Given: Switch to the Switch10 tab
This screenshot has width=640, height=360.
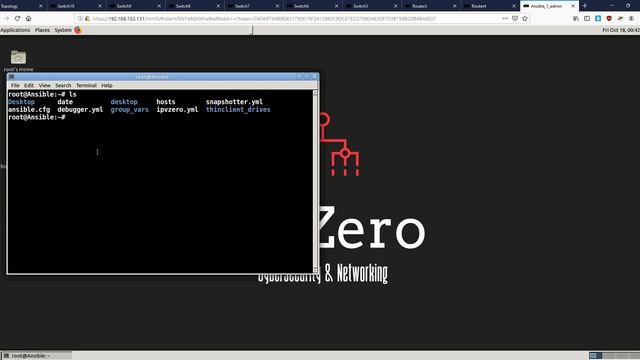Looking at the screenshot, I should [x=76, y=6].
